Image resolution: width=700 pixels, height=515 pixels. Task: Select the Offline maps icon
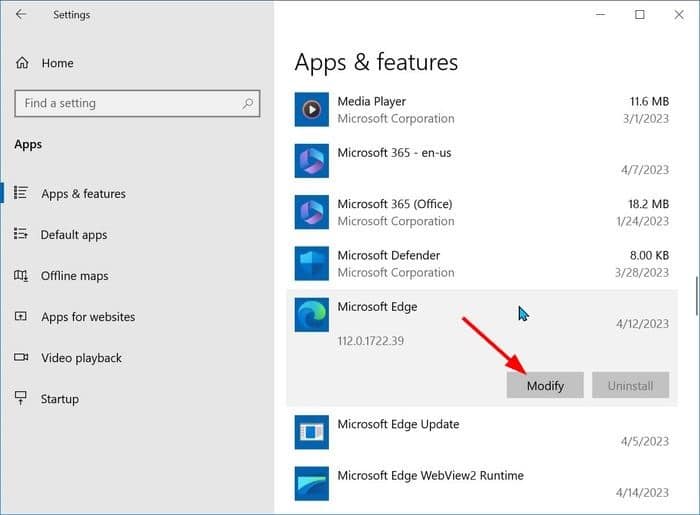(x=21, y=275)
